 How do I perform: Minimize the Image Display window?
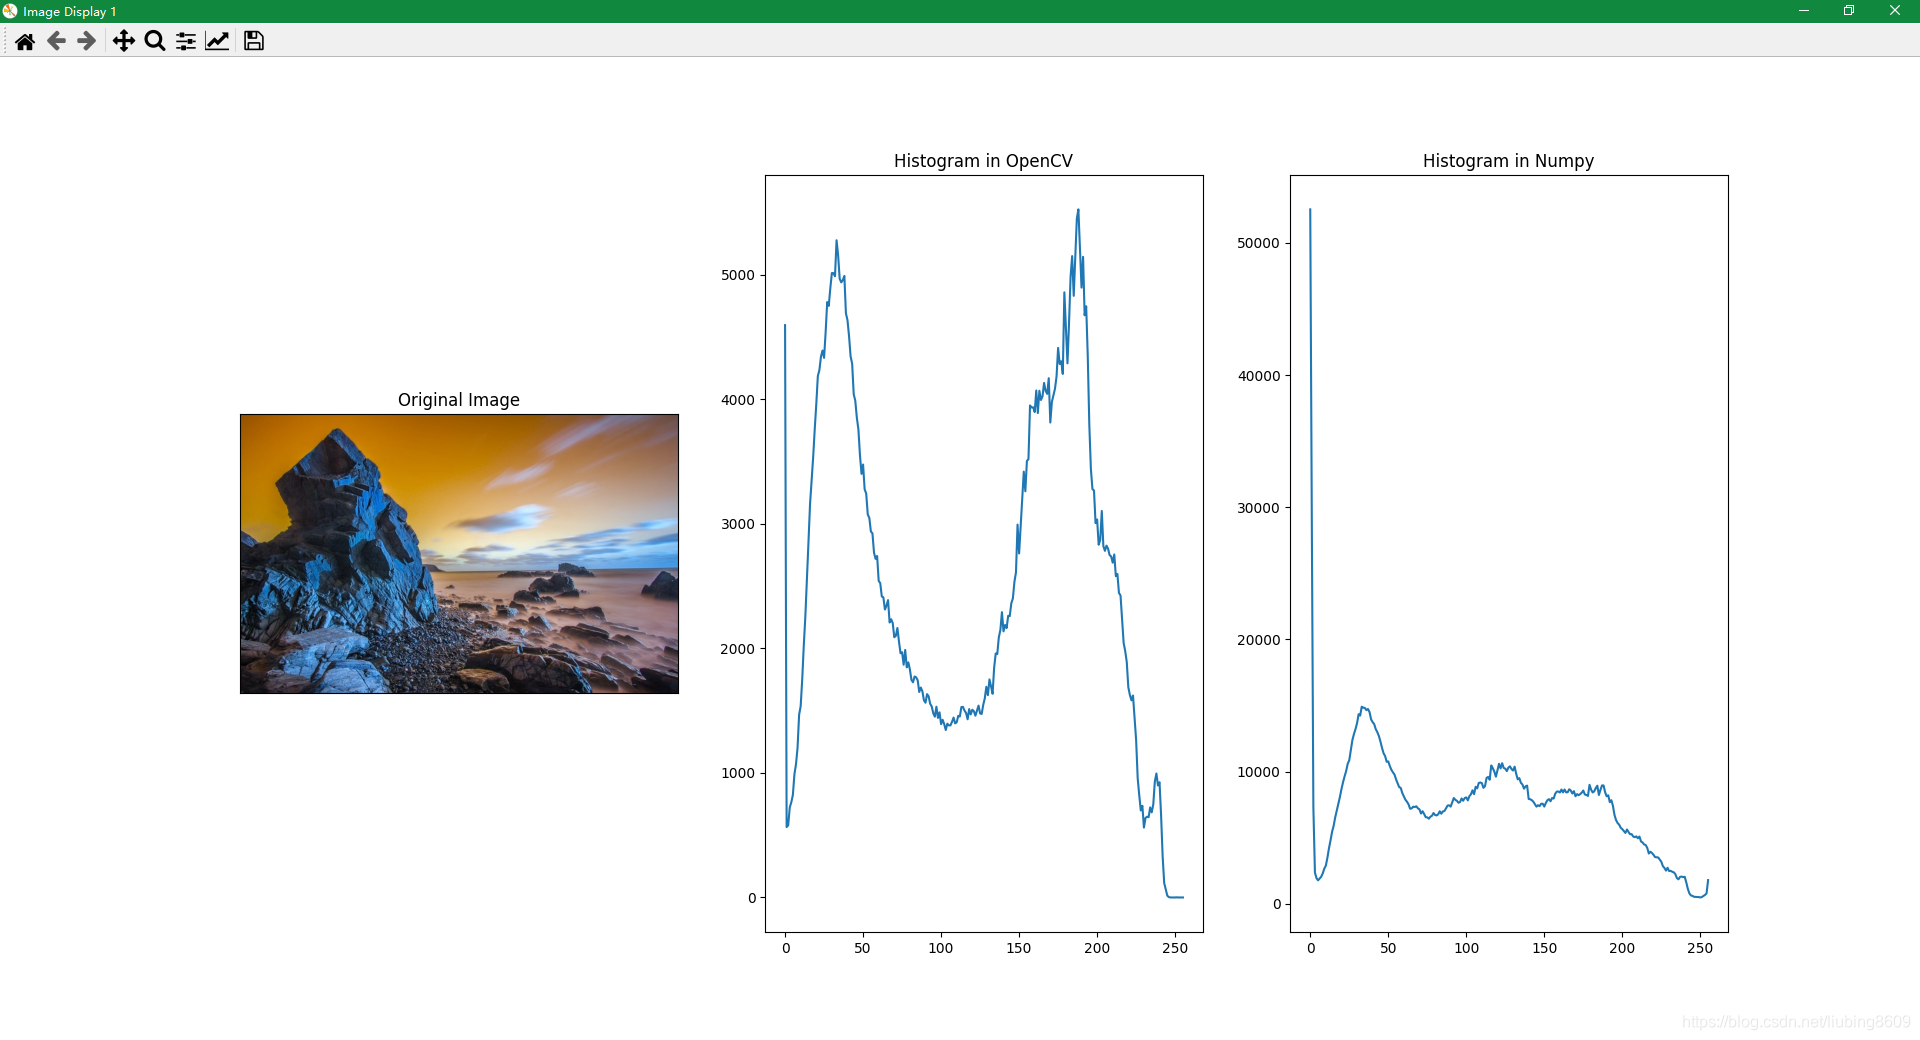coord(1804,11)
